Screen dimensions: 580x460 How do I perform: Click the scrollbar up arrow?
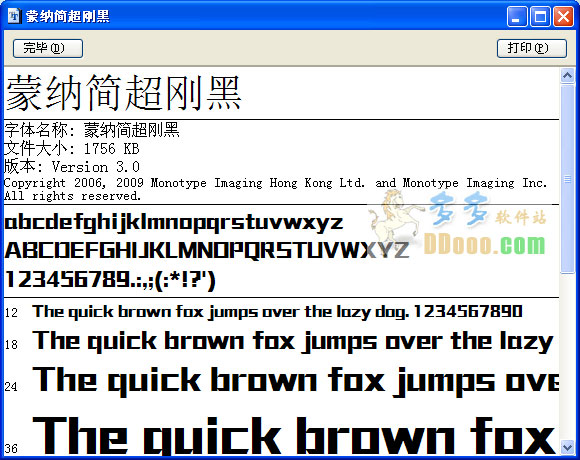567,76
